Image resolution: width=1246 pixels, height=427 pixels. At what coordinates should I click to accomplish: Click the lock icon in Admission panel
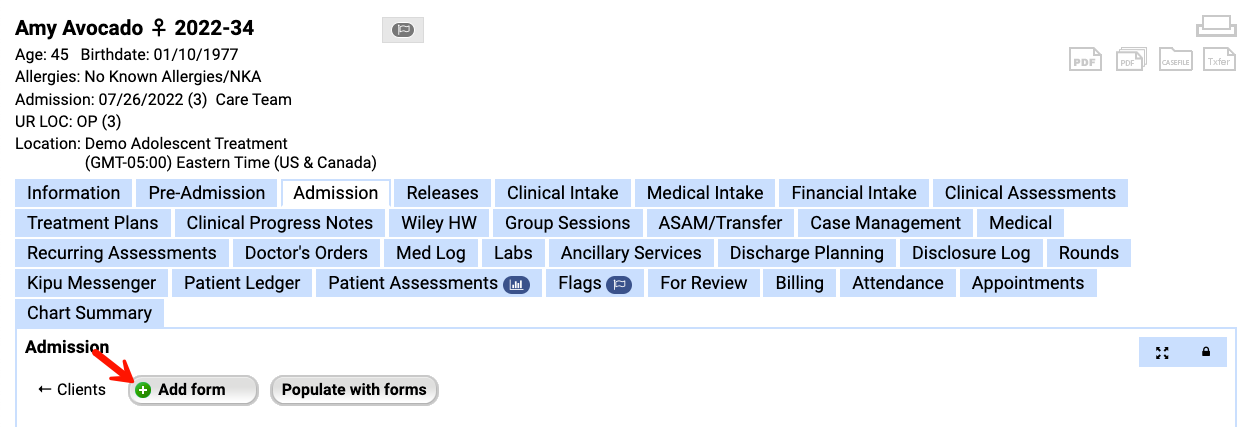tap(1206, 352)
